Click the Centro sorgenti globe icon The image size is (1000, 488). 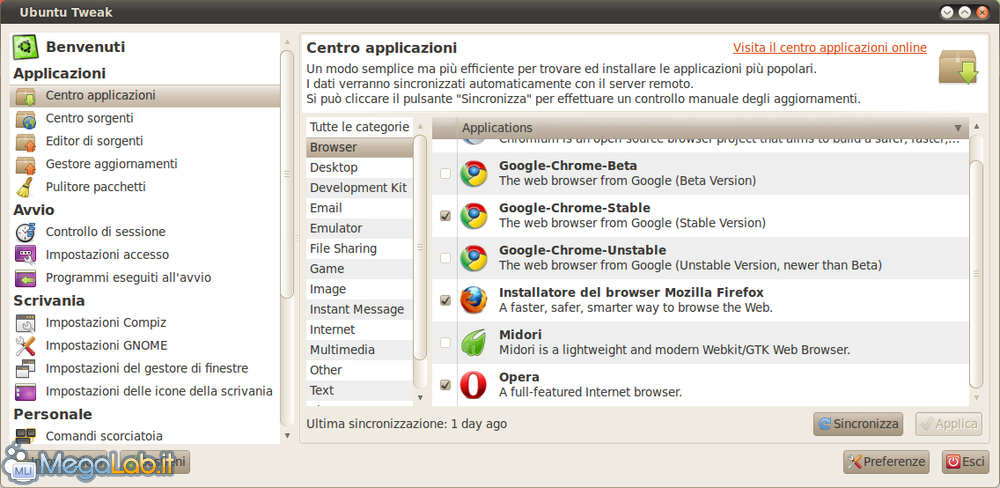pos(26,119)
